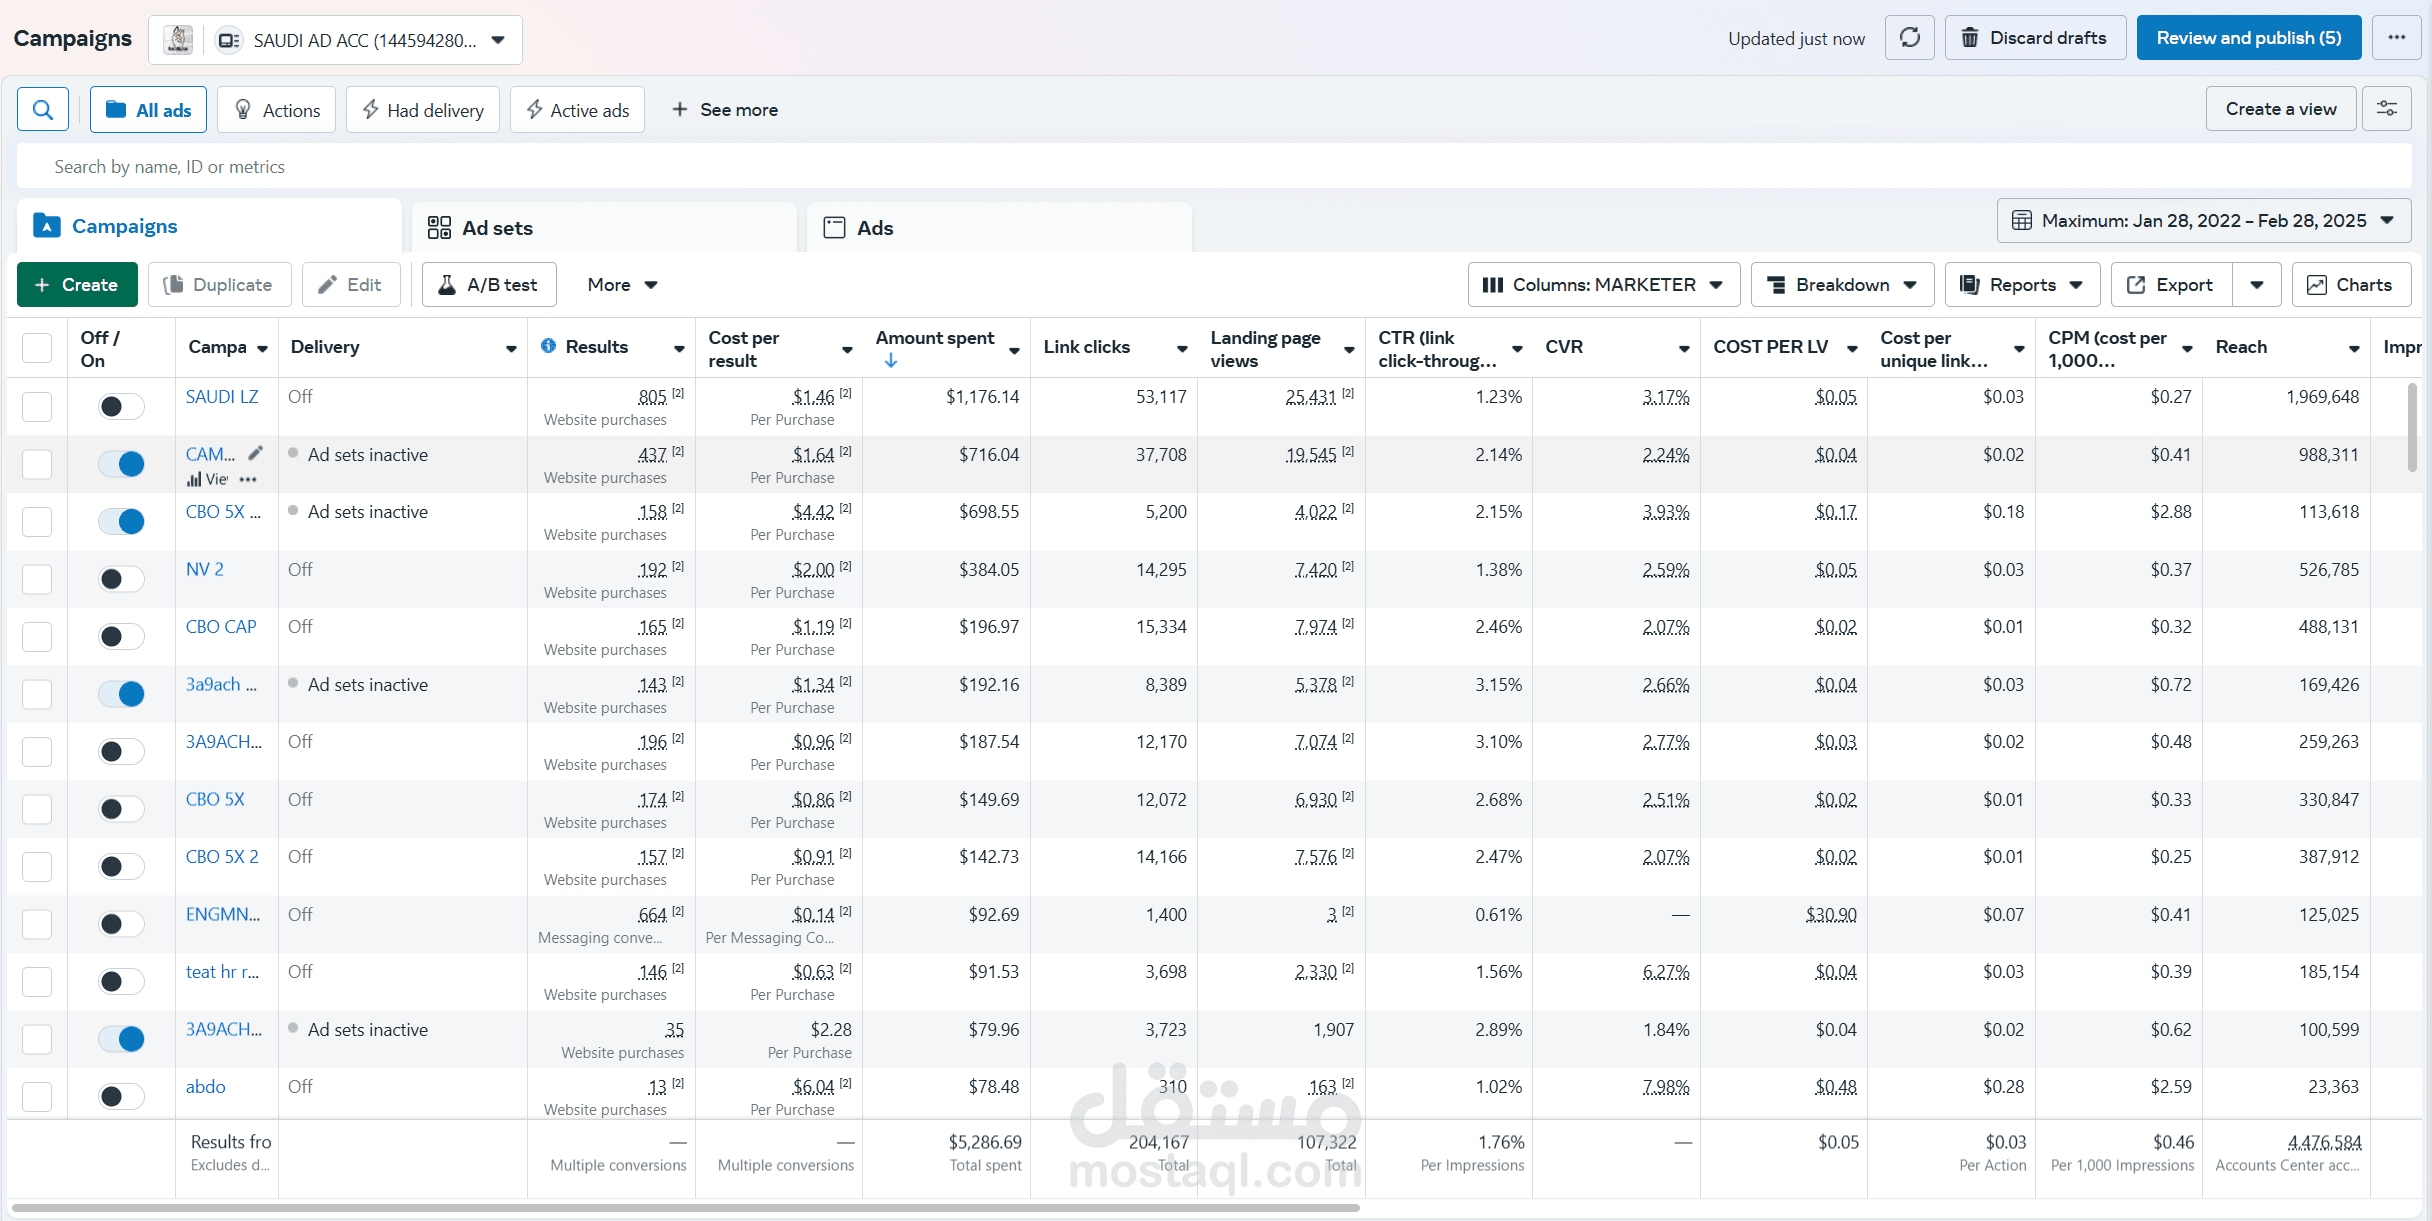Screen dimensions: 2432x1221
Task: Click the search magnifier icon
Action: click(43, 110)
